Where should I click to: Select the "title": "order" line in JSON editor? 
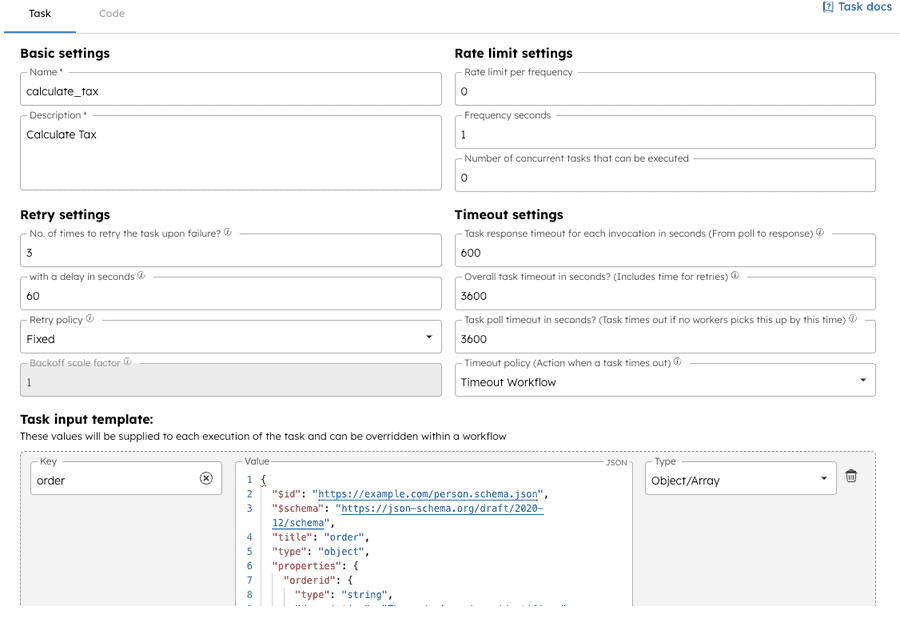point(320,537)
